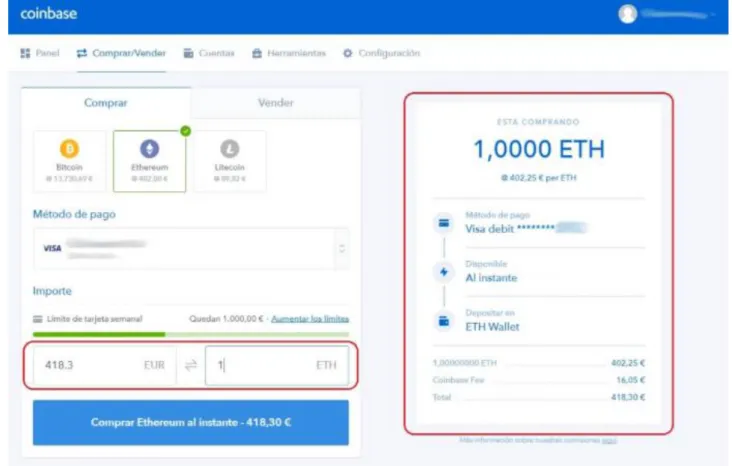Click the 1,0000 ETH summary amount
Viewport: 732px width, 466px height.
(x=539, y=149)
